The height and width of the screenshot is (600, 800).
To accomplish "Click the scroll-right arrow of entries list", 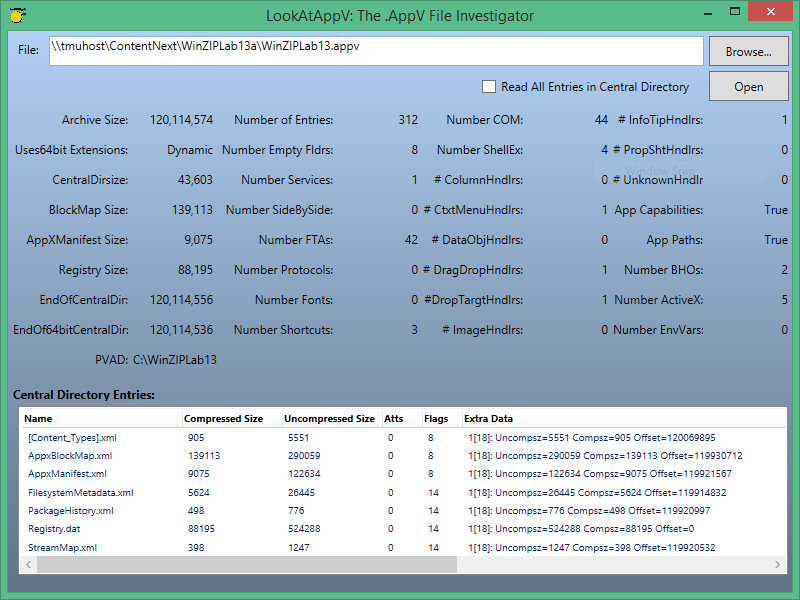I will point(777,564).
